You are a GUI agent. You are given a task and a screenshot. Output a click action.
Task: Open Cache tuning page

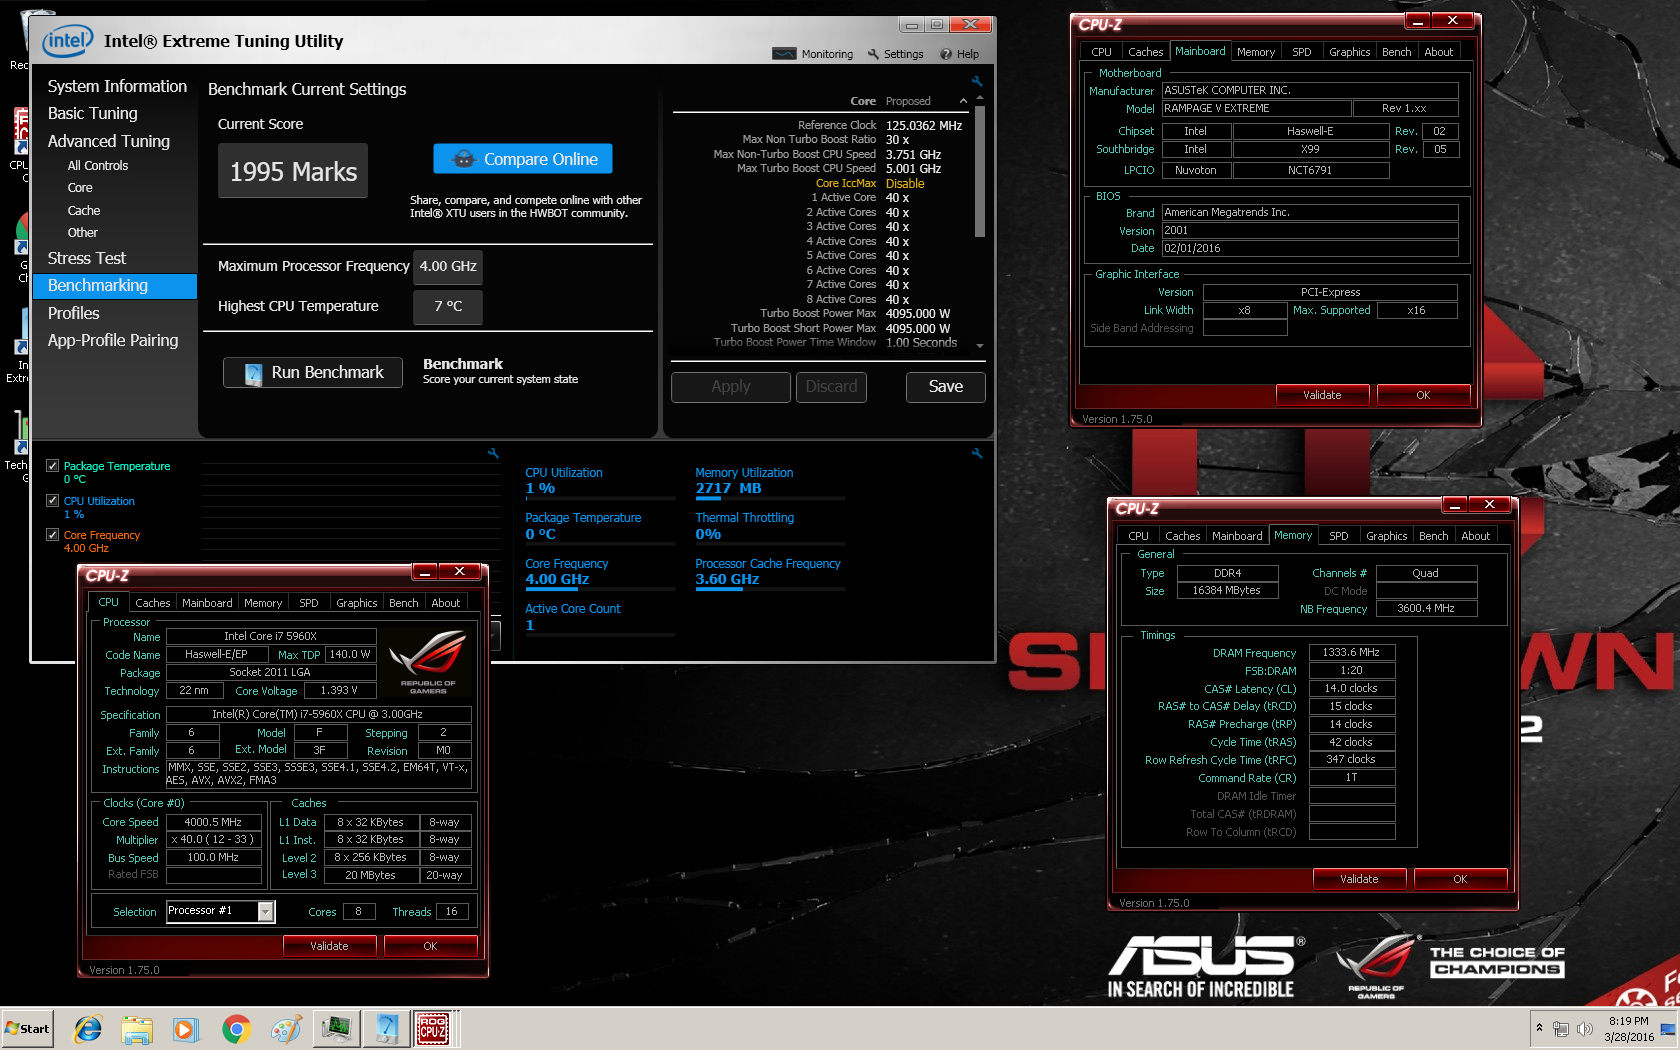(84, 210)
